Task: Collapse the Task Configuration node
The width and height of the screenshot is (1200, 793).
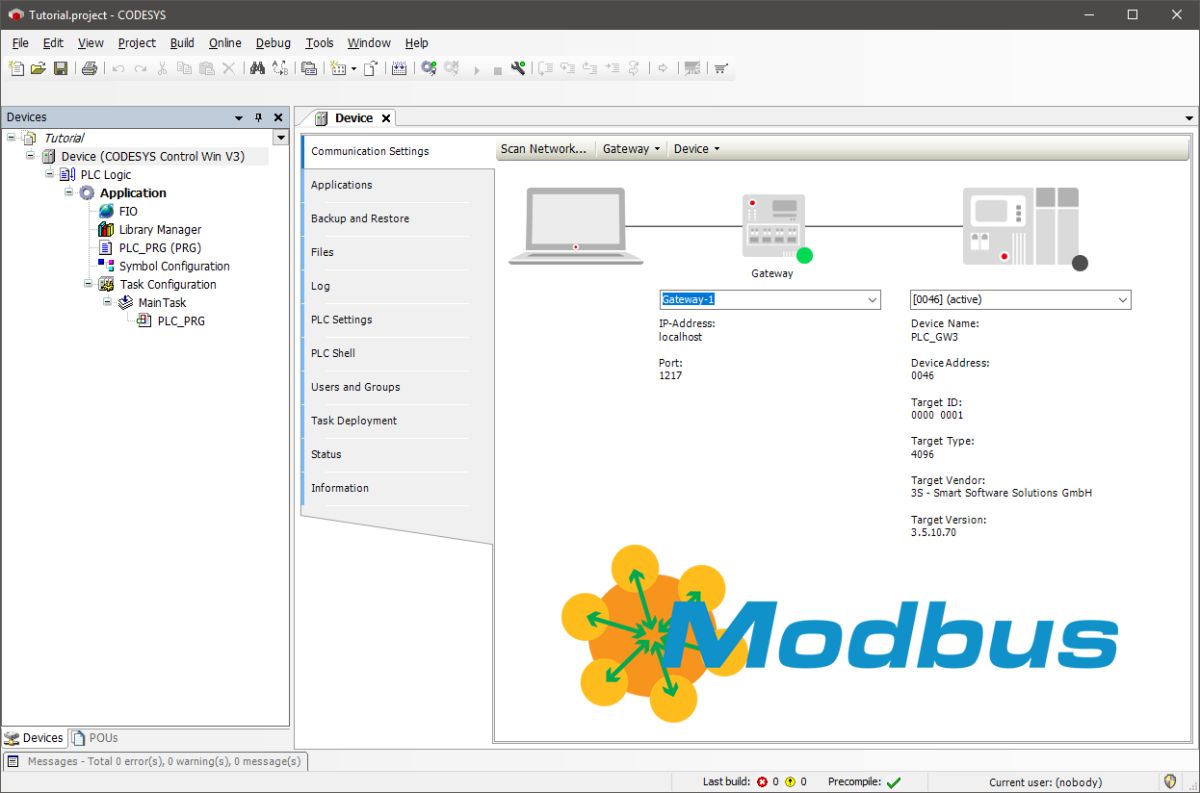Action: click(88, 283)
